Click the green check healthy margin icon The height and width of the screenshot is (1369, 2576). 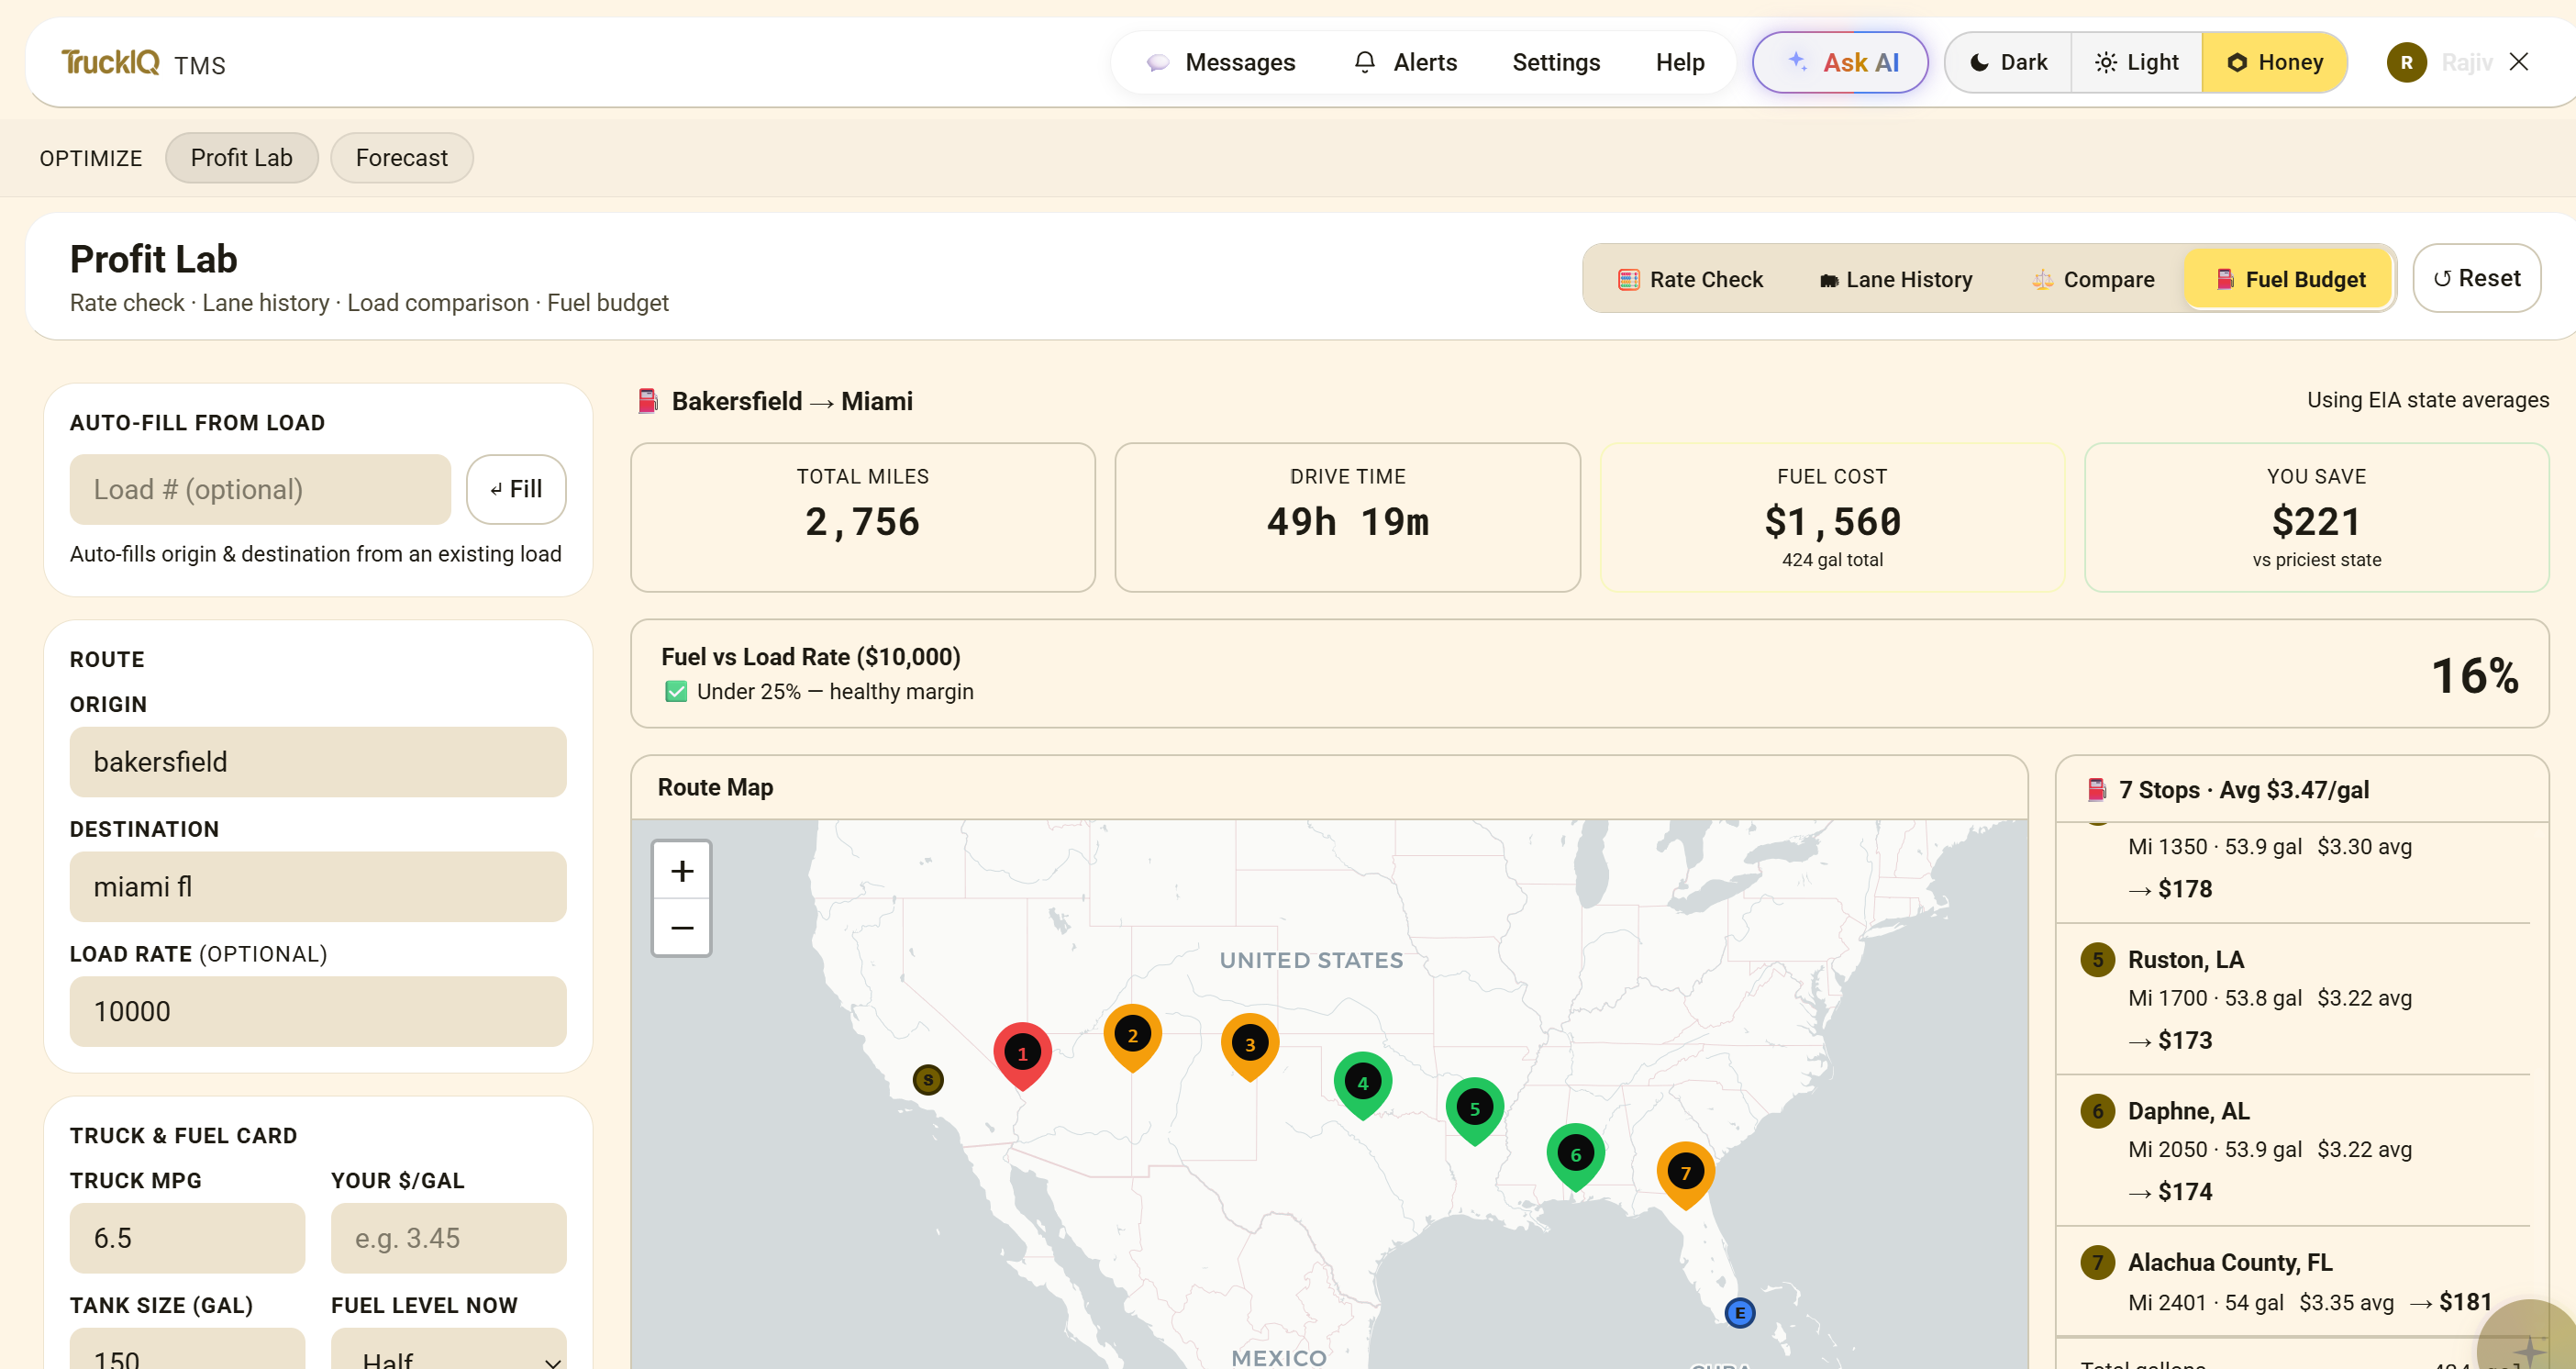(676, 692)
